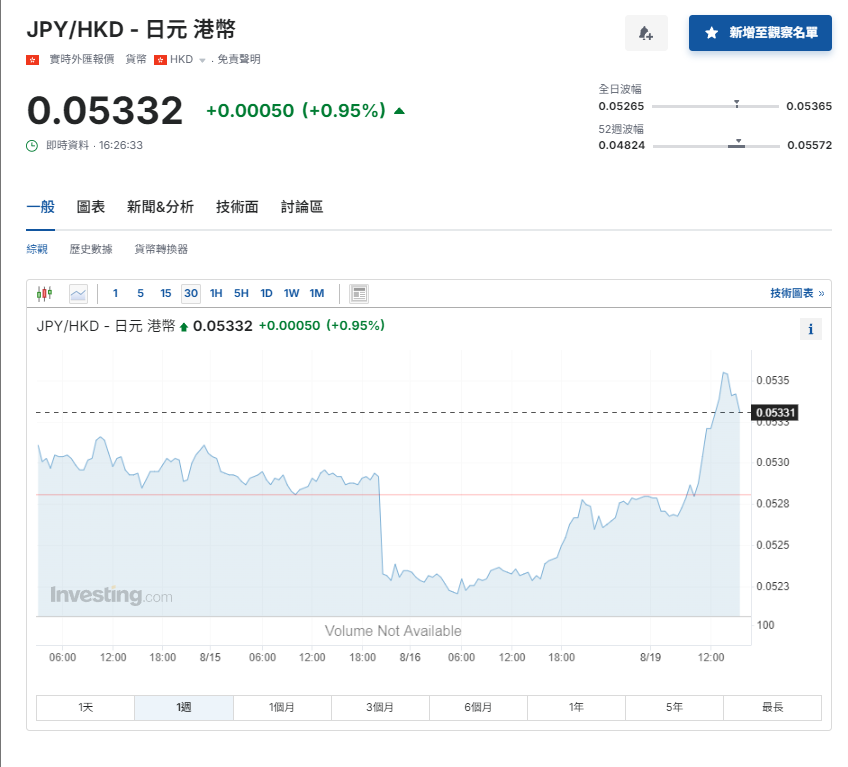848x767 pixels.
Task: Click the 52週波幅 range slider
Action: pyautogui.click(x=715, y=146)
